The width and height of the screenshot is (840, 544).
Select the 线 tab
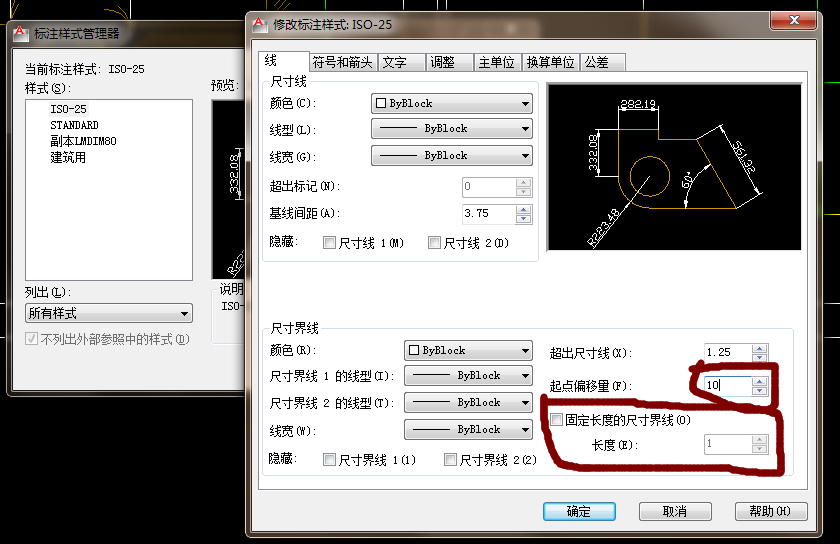tap(283, 61)
